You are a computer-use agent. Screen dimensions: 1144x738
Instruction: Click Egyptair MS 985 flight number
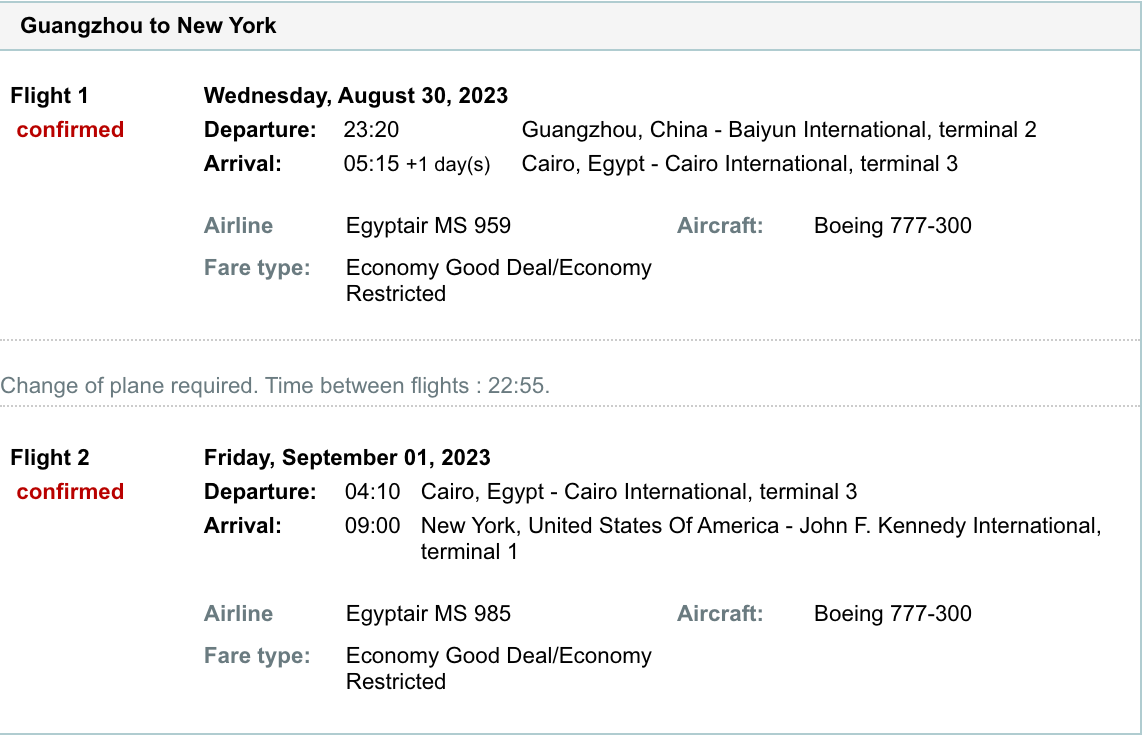[428, 613]
